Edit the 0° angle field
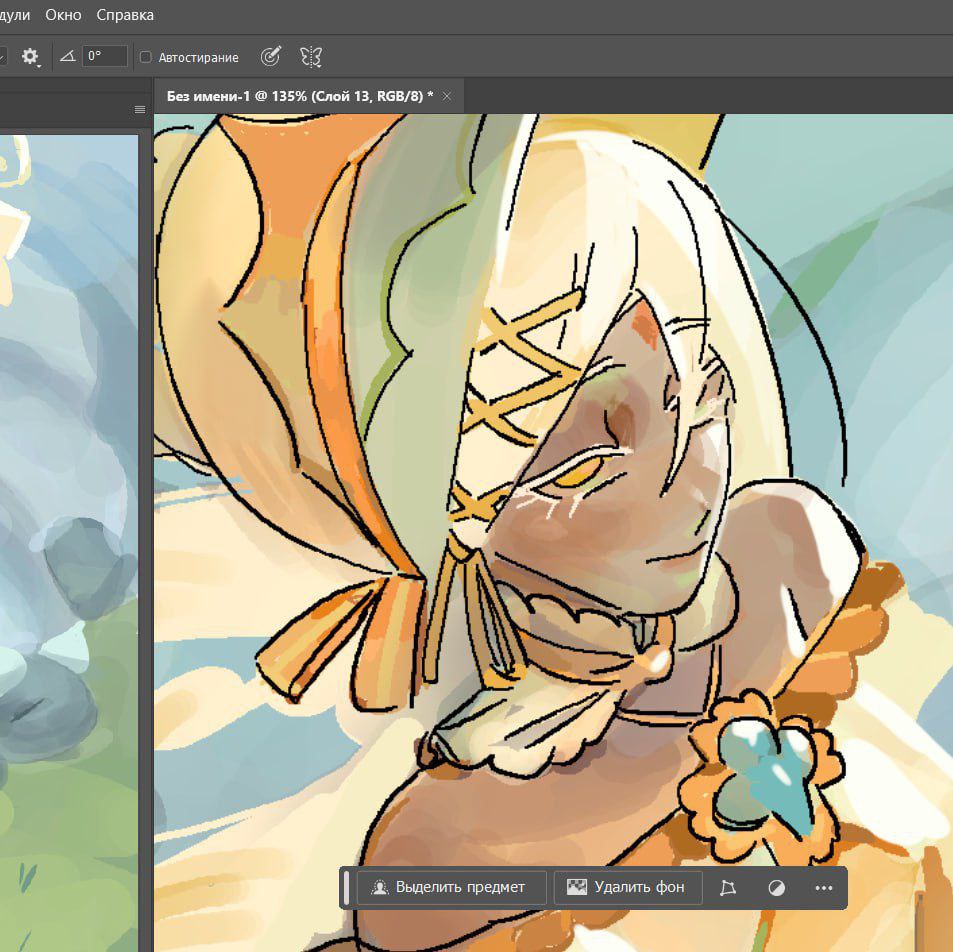This screenshot has width=953, height=952. tap(105, 56)
